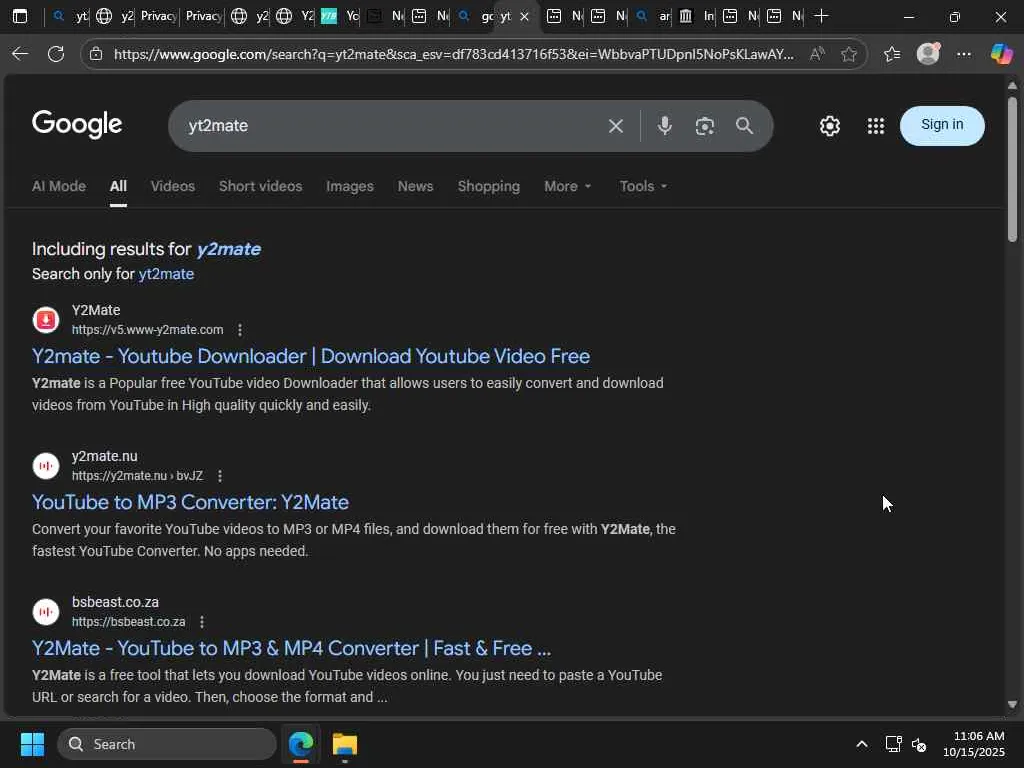Click the https://bsbeast.co.za URL text
Screen dimensions: 1024x768
tap(129, 622)
